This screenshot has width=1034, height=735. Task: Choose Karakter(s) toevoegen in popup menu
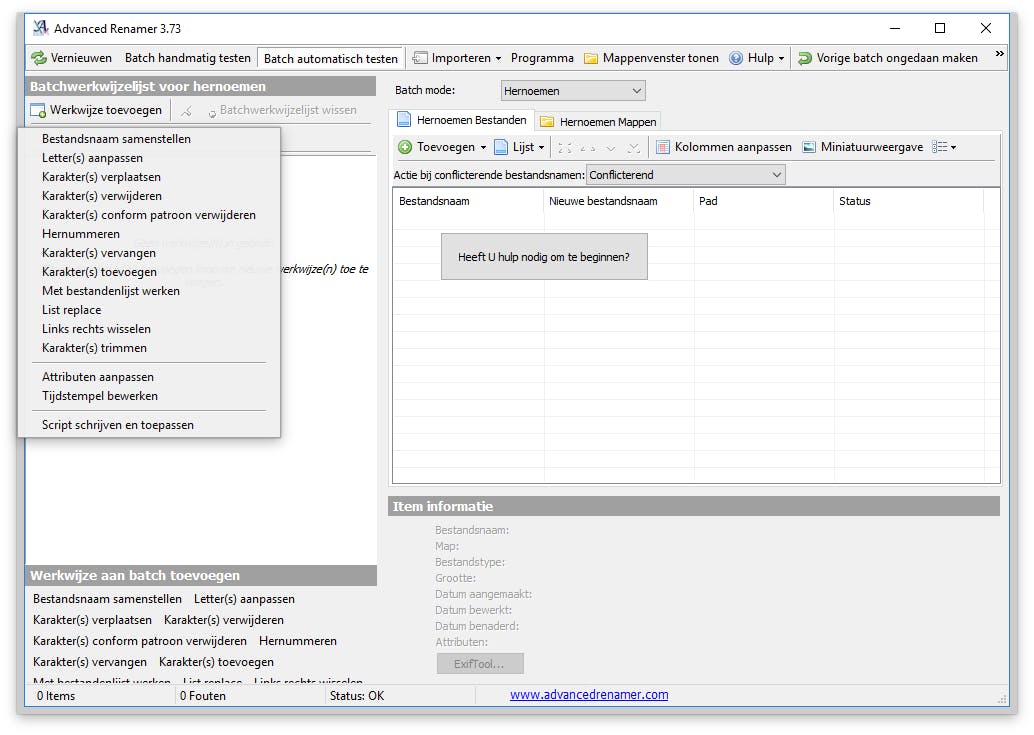[x=149, y=273]
